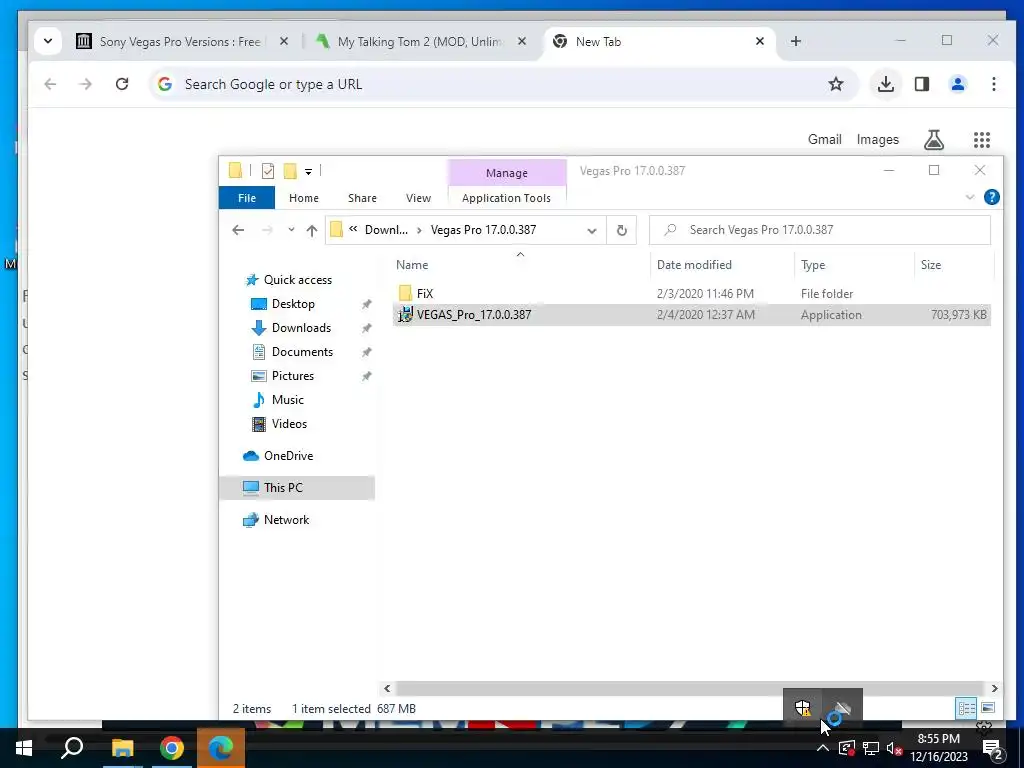The width and height of the screenshot is (1024, 768).
Task: Sort by Date modified column
Action: pyautogui.click(x=694, y=264)
